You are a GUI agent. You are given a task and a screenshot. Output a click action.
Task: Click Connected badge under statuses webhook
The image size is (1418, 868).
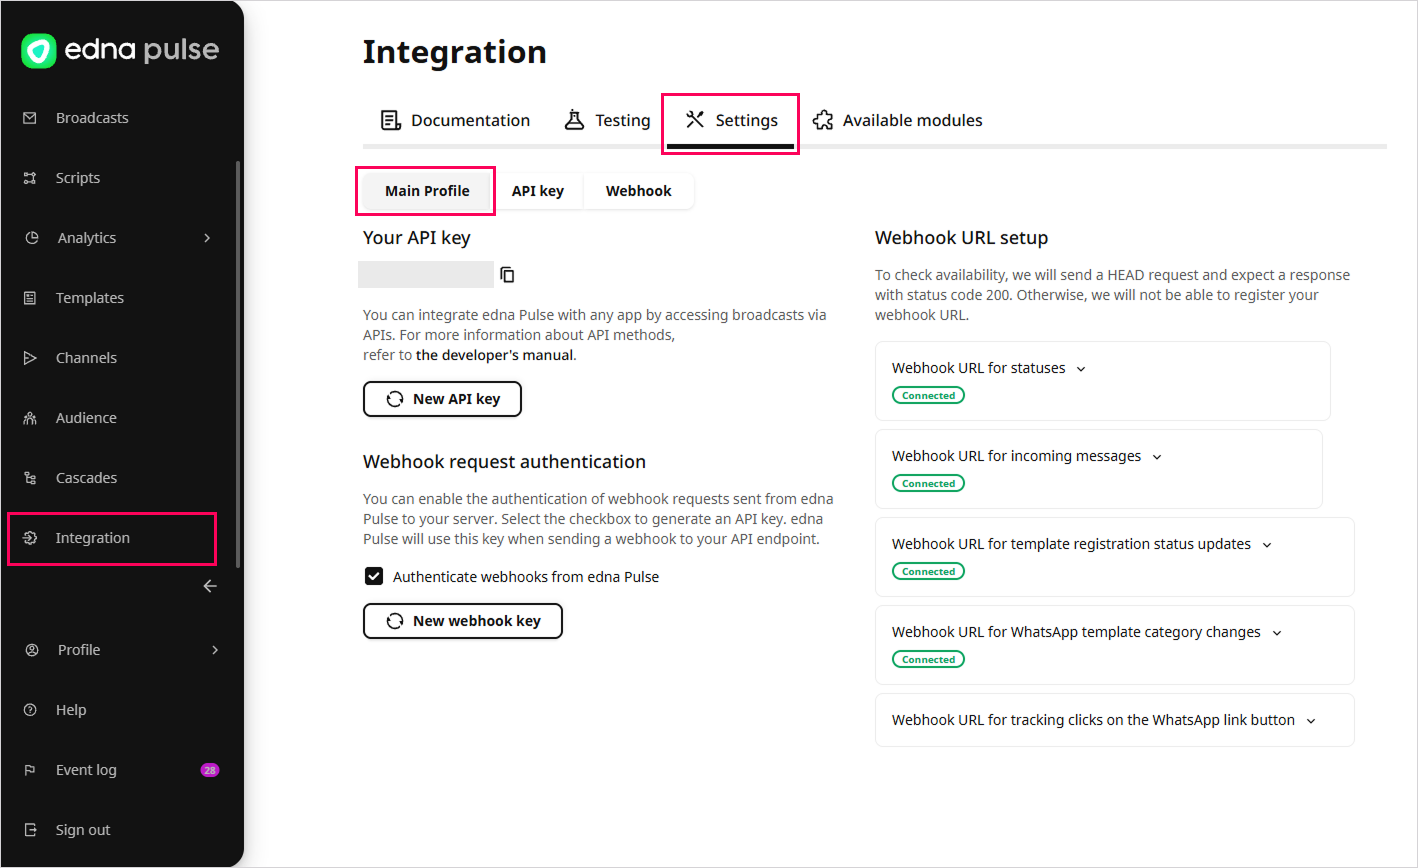coord(928,396)
